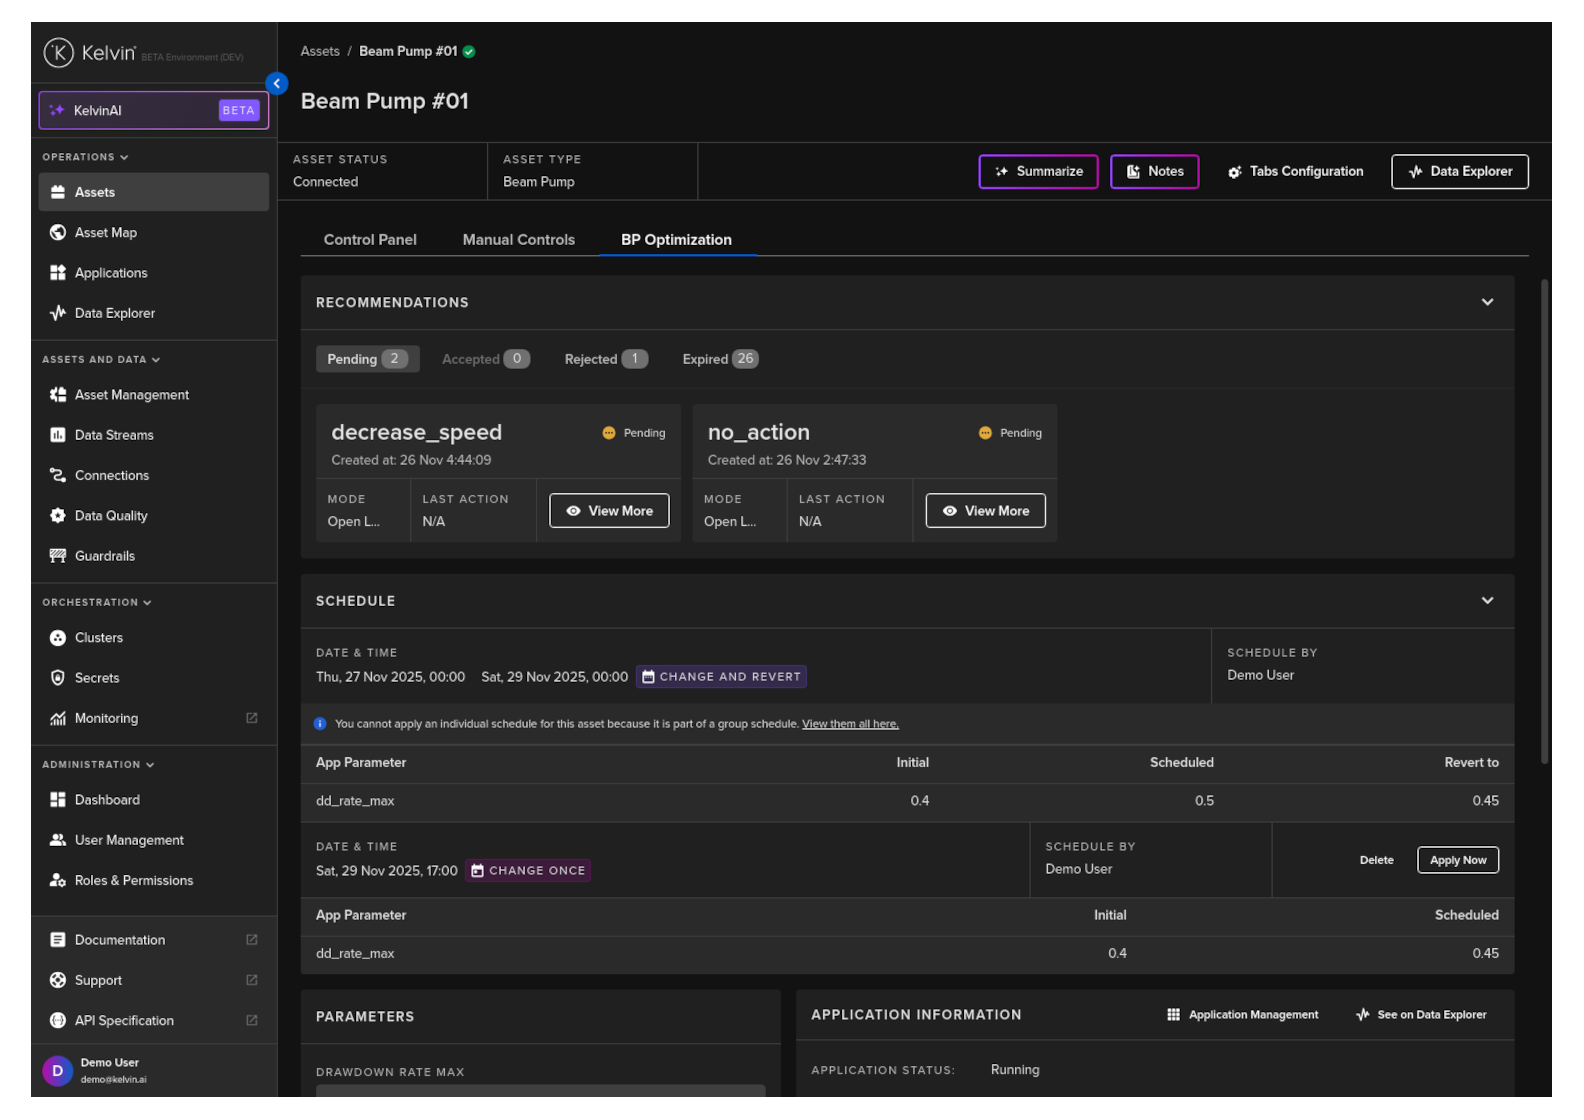Show Rejected recommendations filter
The height and width of the screenshot is (1120, 1584).
pos(605,359)
